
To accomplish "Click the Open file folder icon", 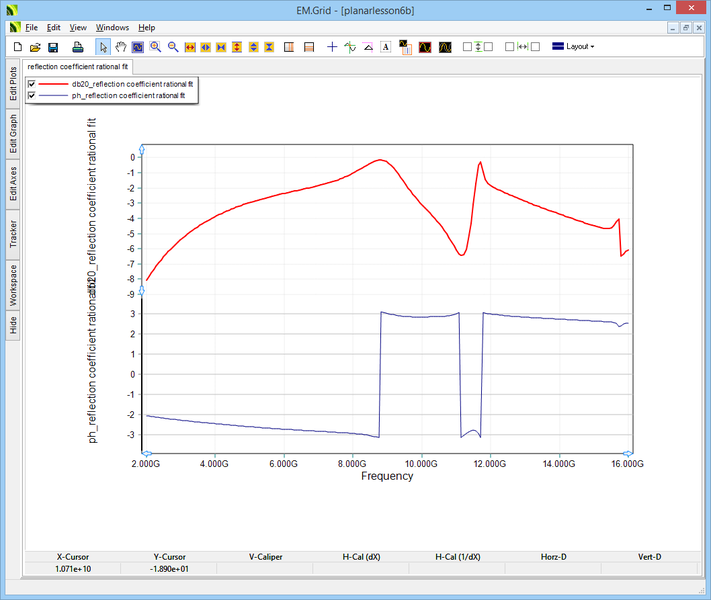I will (35, 47).
